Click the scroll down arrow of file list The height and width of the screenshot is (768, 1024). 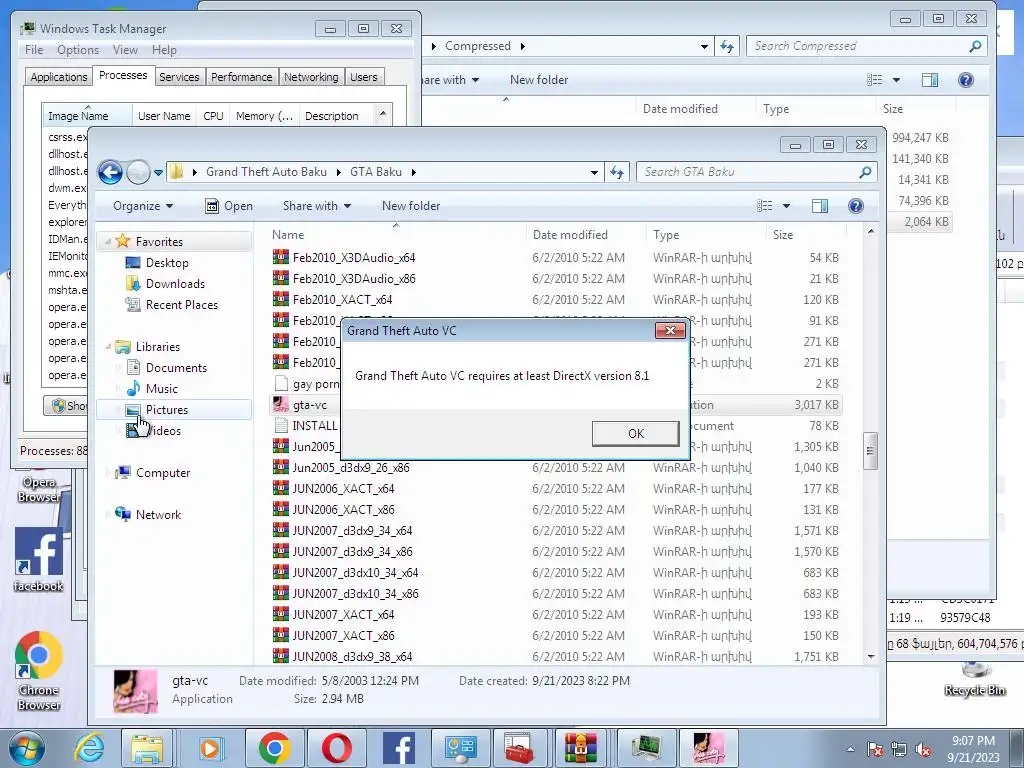[x=871, y=656]
